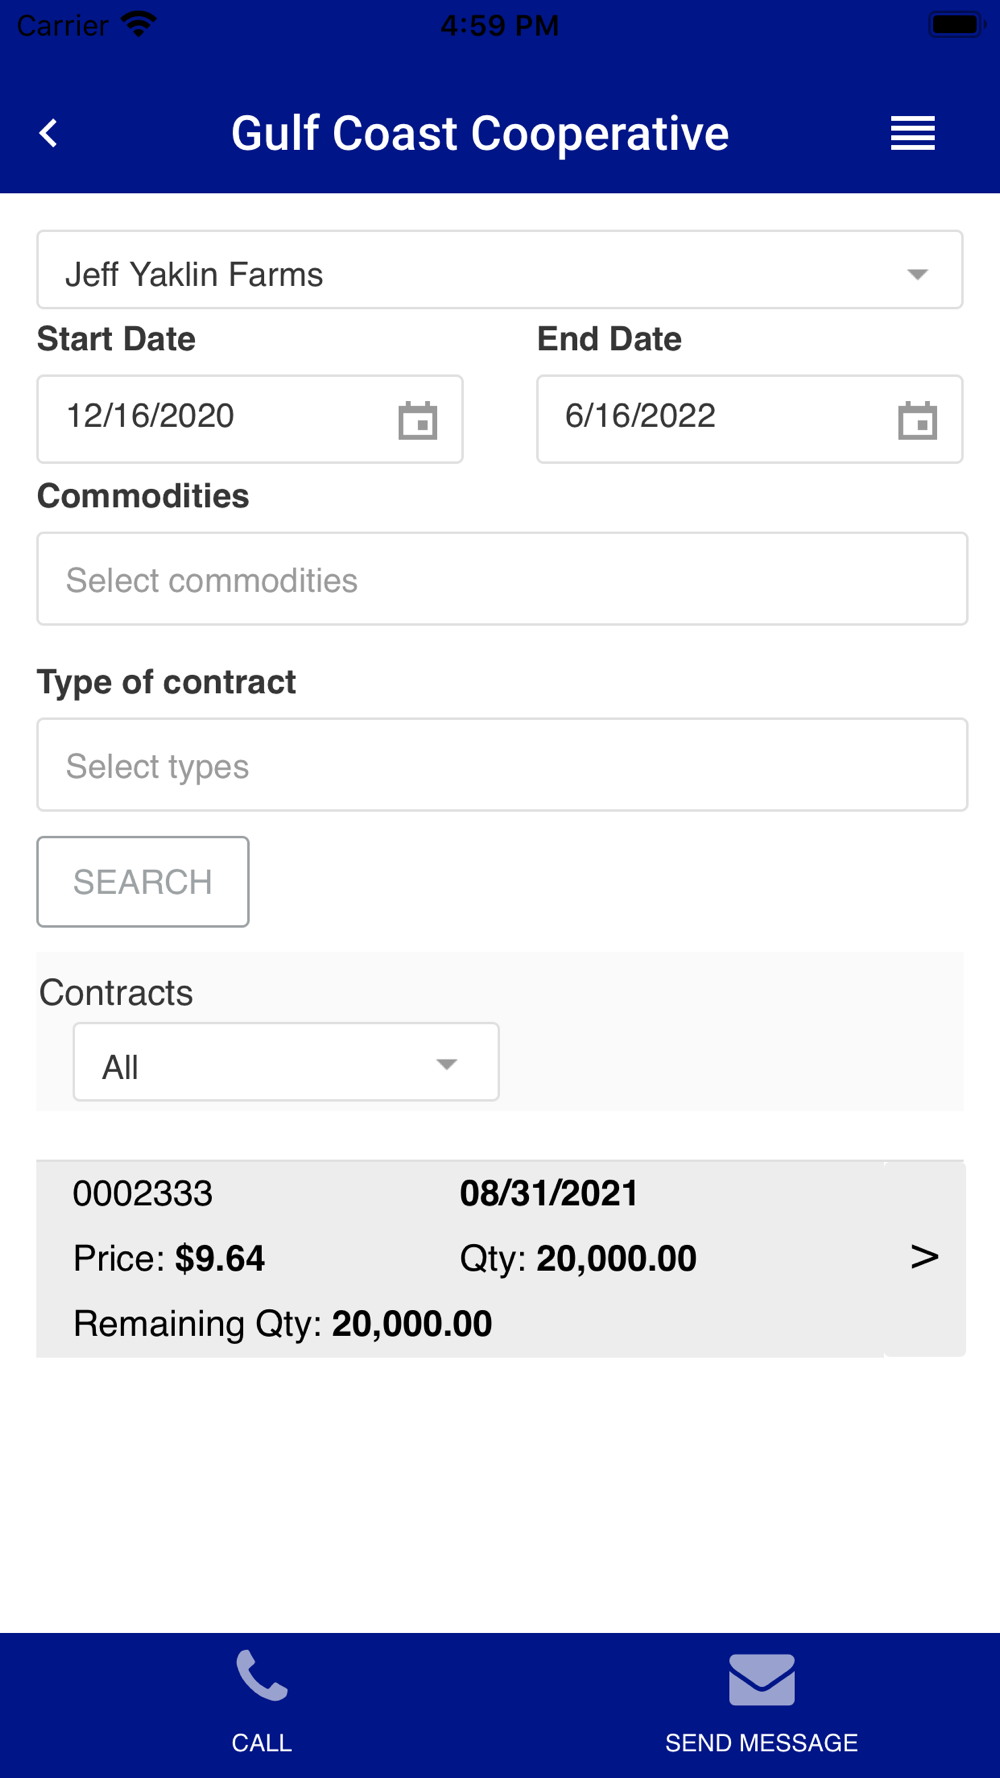Click the SEARCH button

point(143,882)
